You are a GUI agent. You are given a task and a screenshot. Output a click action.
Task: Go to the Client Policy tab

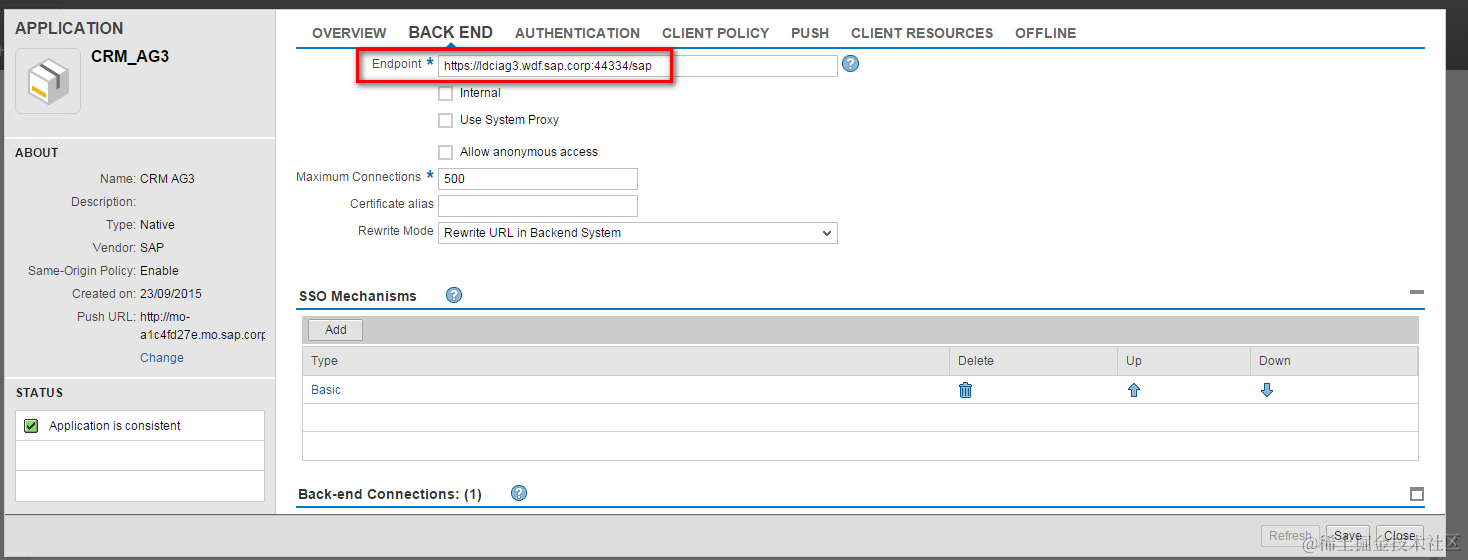tap(715, 33)
